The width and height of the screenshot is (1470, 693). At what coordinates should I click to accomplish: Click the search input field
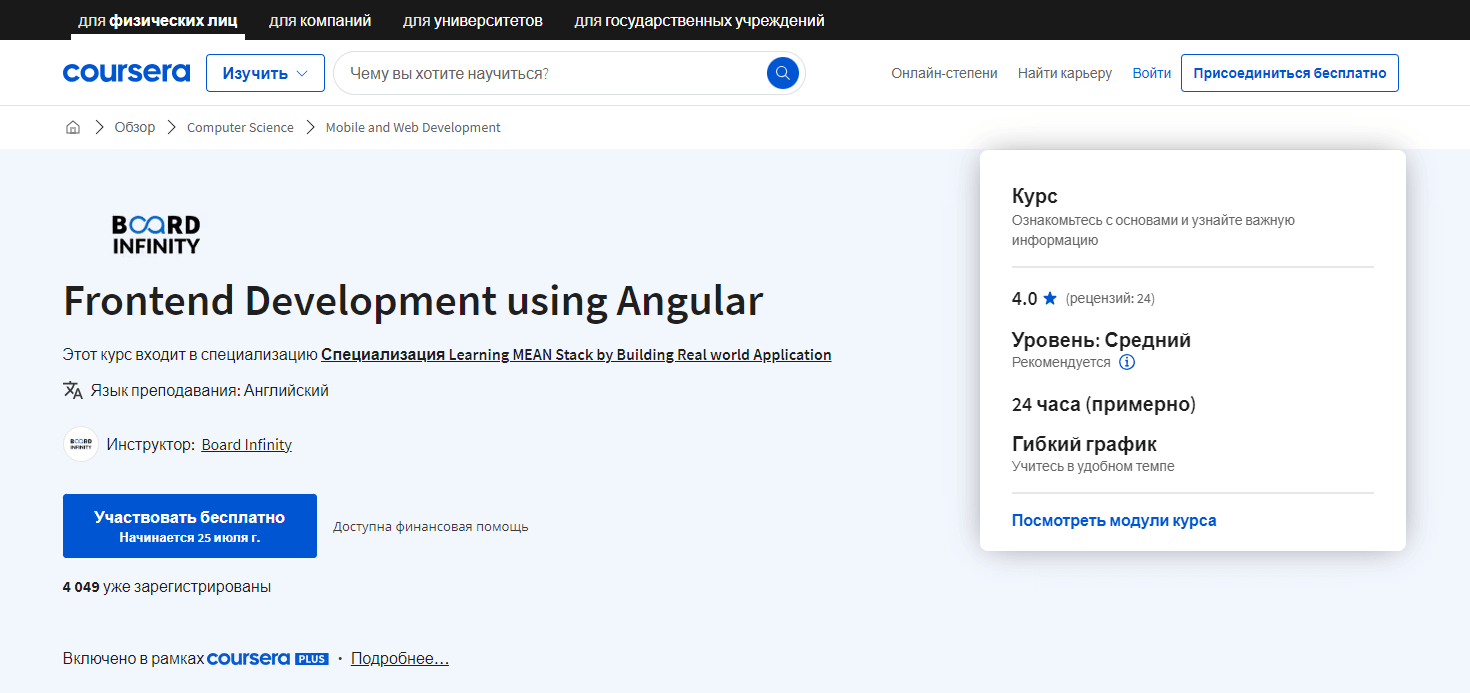pyautogui.click(x=550, y=73)
